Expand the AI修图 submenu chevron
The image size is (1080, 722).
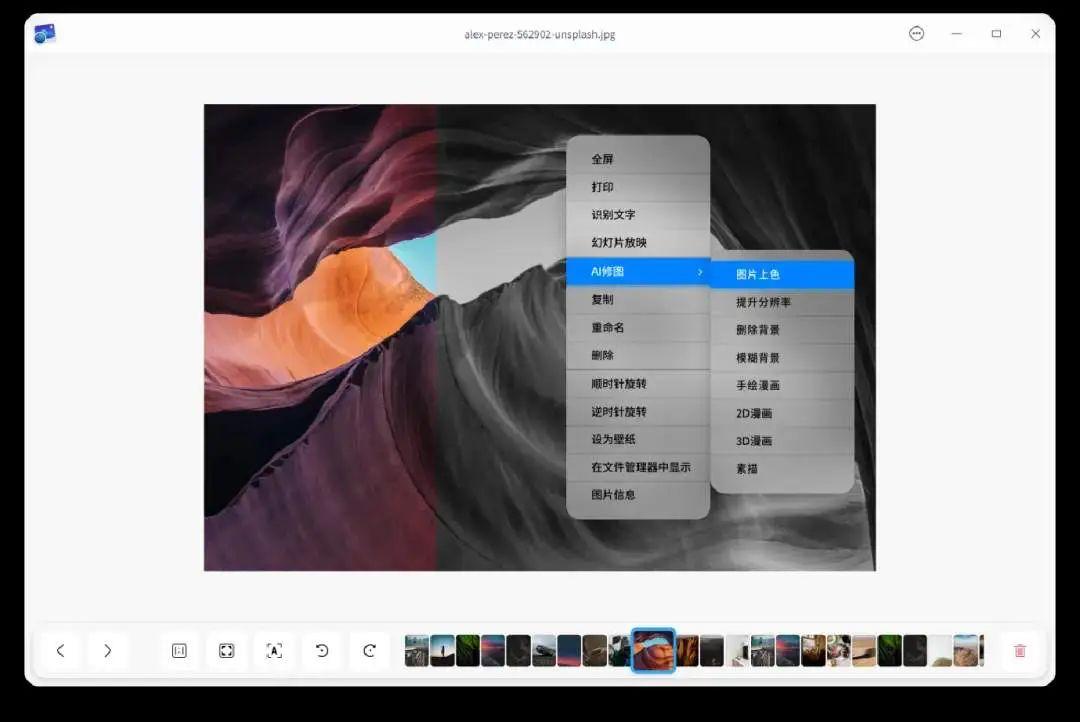tap(700, 270)
